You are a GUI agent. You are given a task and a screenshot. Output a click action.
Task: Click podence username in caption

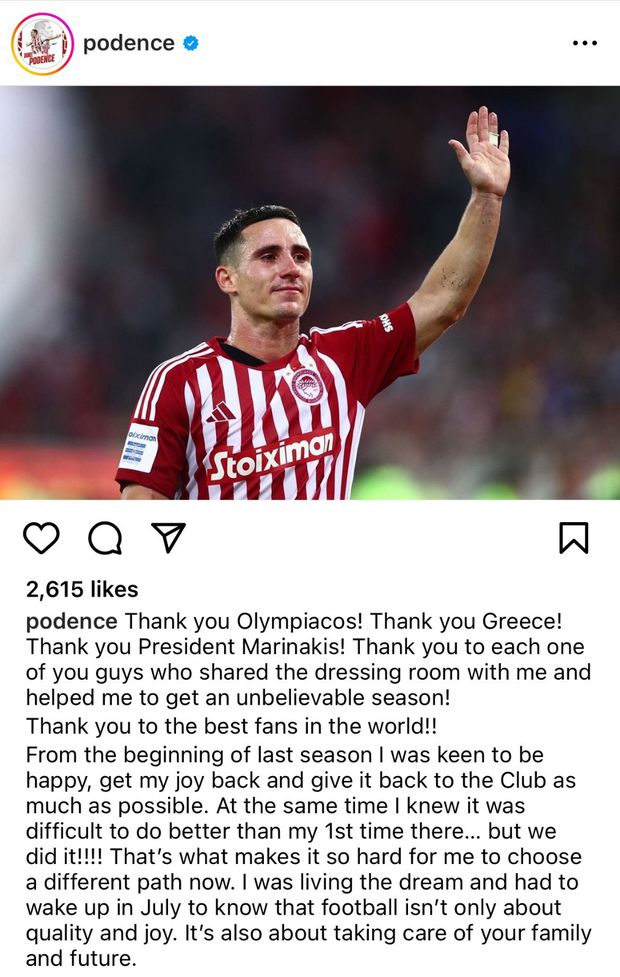point(72,621)
